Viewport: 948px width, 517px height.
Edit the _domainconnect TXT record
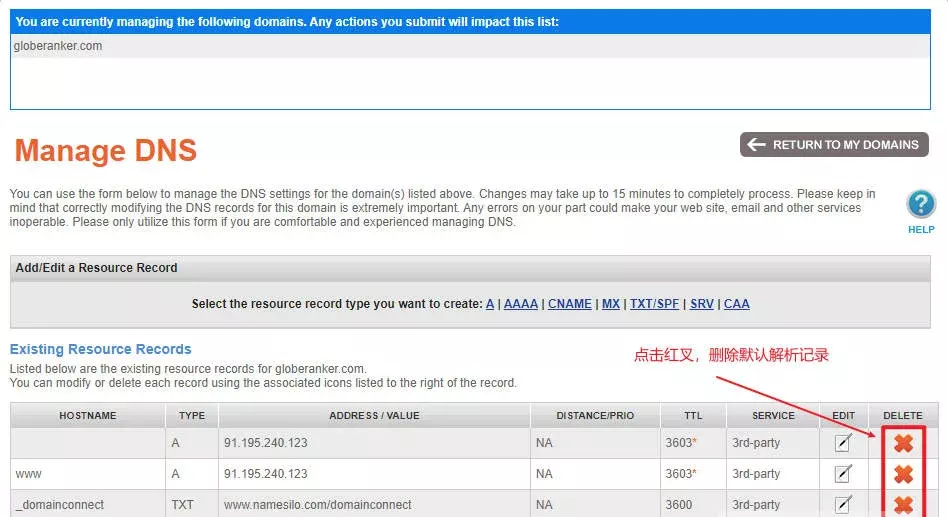pos(843,504)
